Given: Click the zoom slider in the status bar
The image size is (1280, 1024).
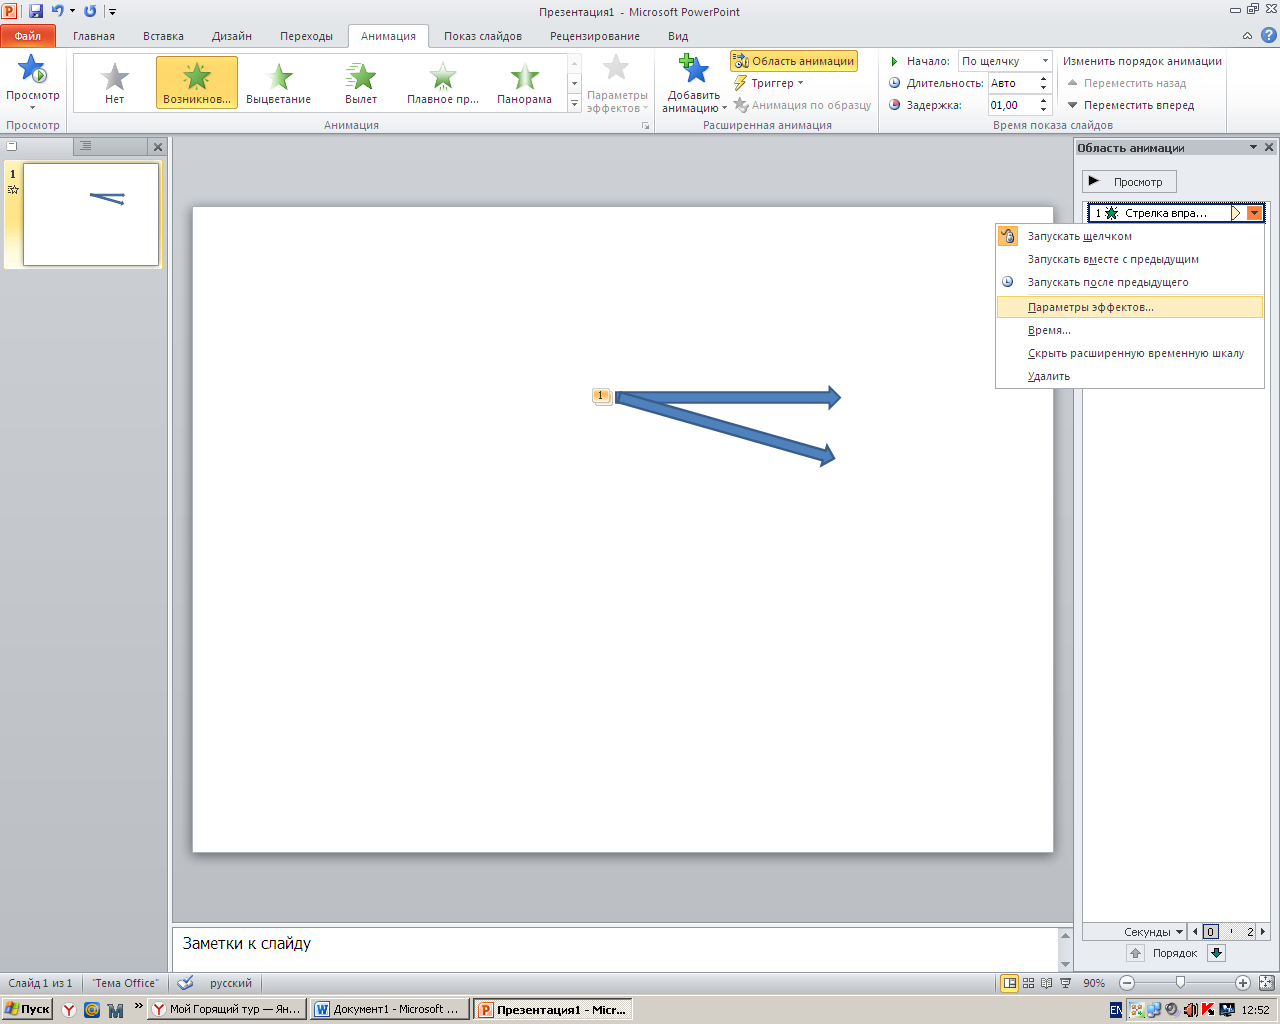Looking at the screenshot, I should (x=1181, y=983).
